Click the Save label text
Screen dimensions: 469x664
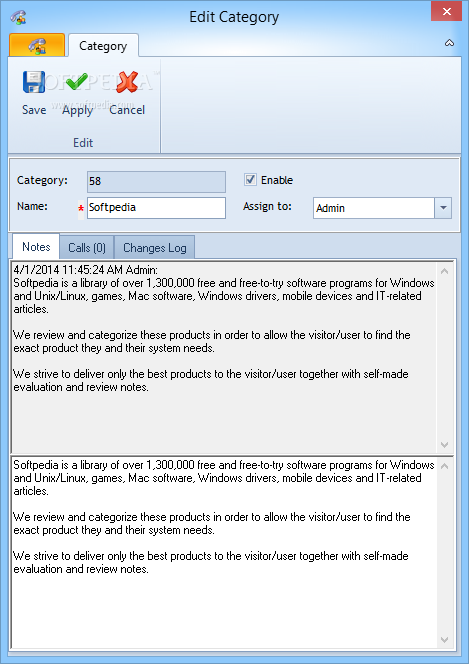click(34, 110)
